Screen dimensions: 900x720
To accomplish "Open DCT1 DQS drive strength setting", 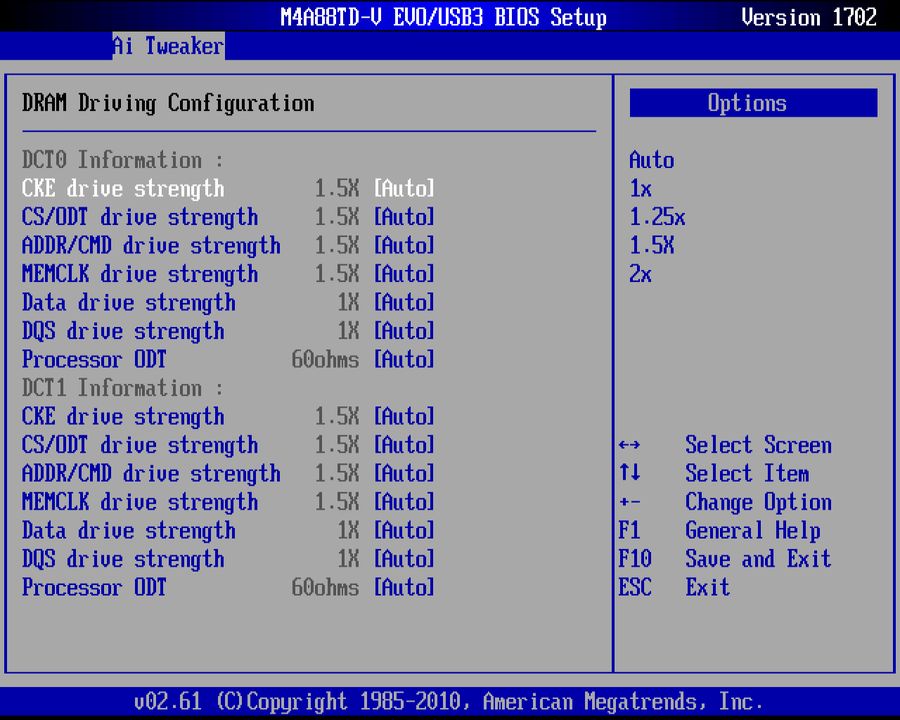I will (123, 559).
